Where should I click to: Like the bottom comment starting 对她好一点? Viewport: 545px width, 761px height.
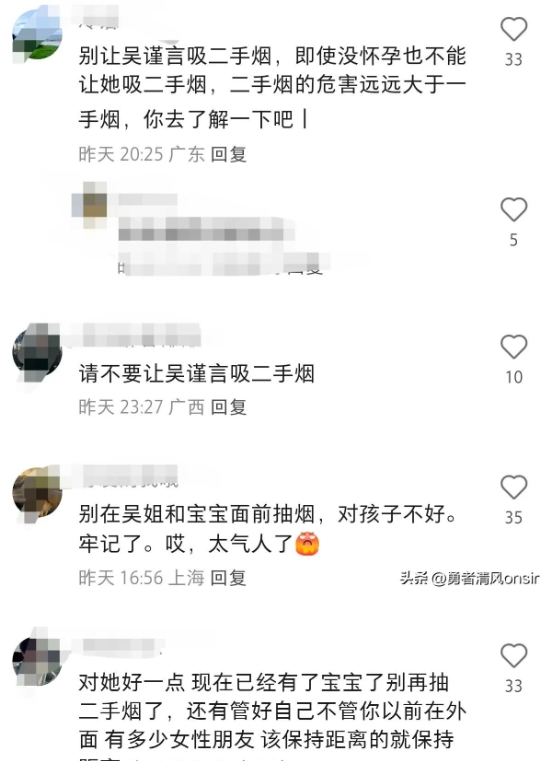tap(513, 656)
